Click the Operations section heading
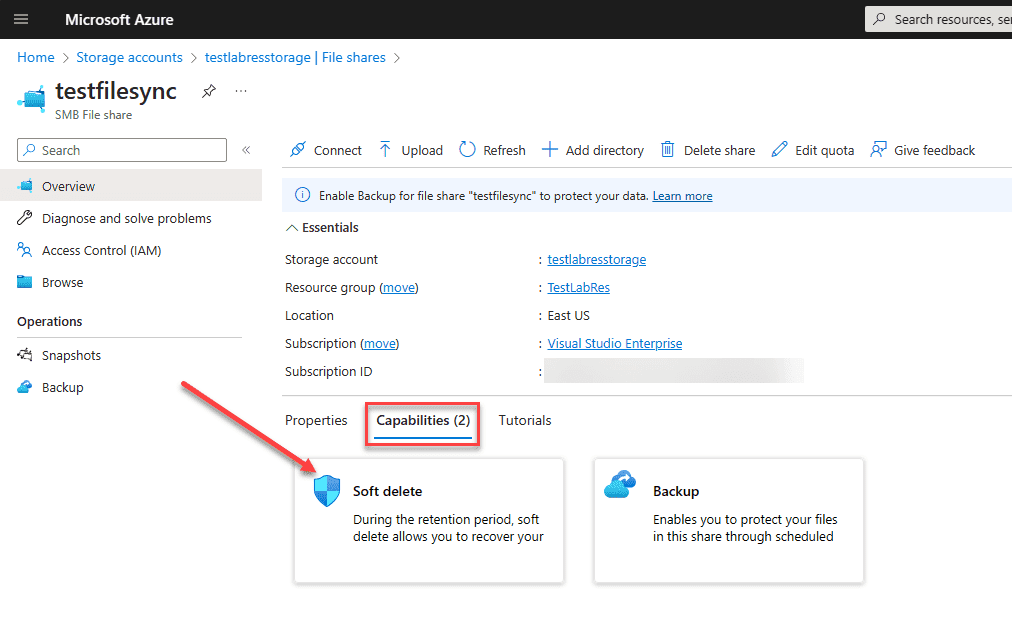The width and height of the screenshot is (1012, 622). pyautogui.click(x=50, y=321)
